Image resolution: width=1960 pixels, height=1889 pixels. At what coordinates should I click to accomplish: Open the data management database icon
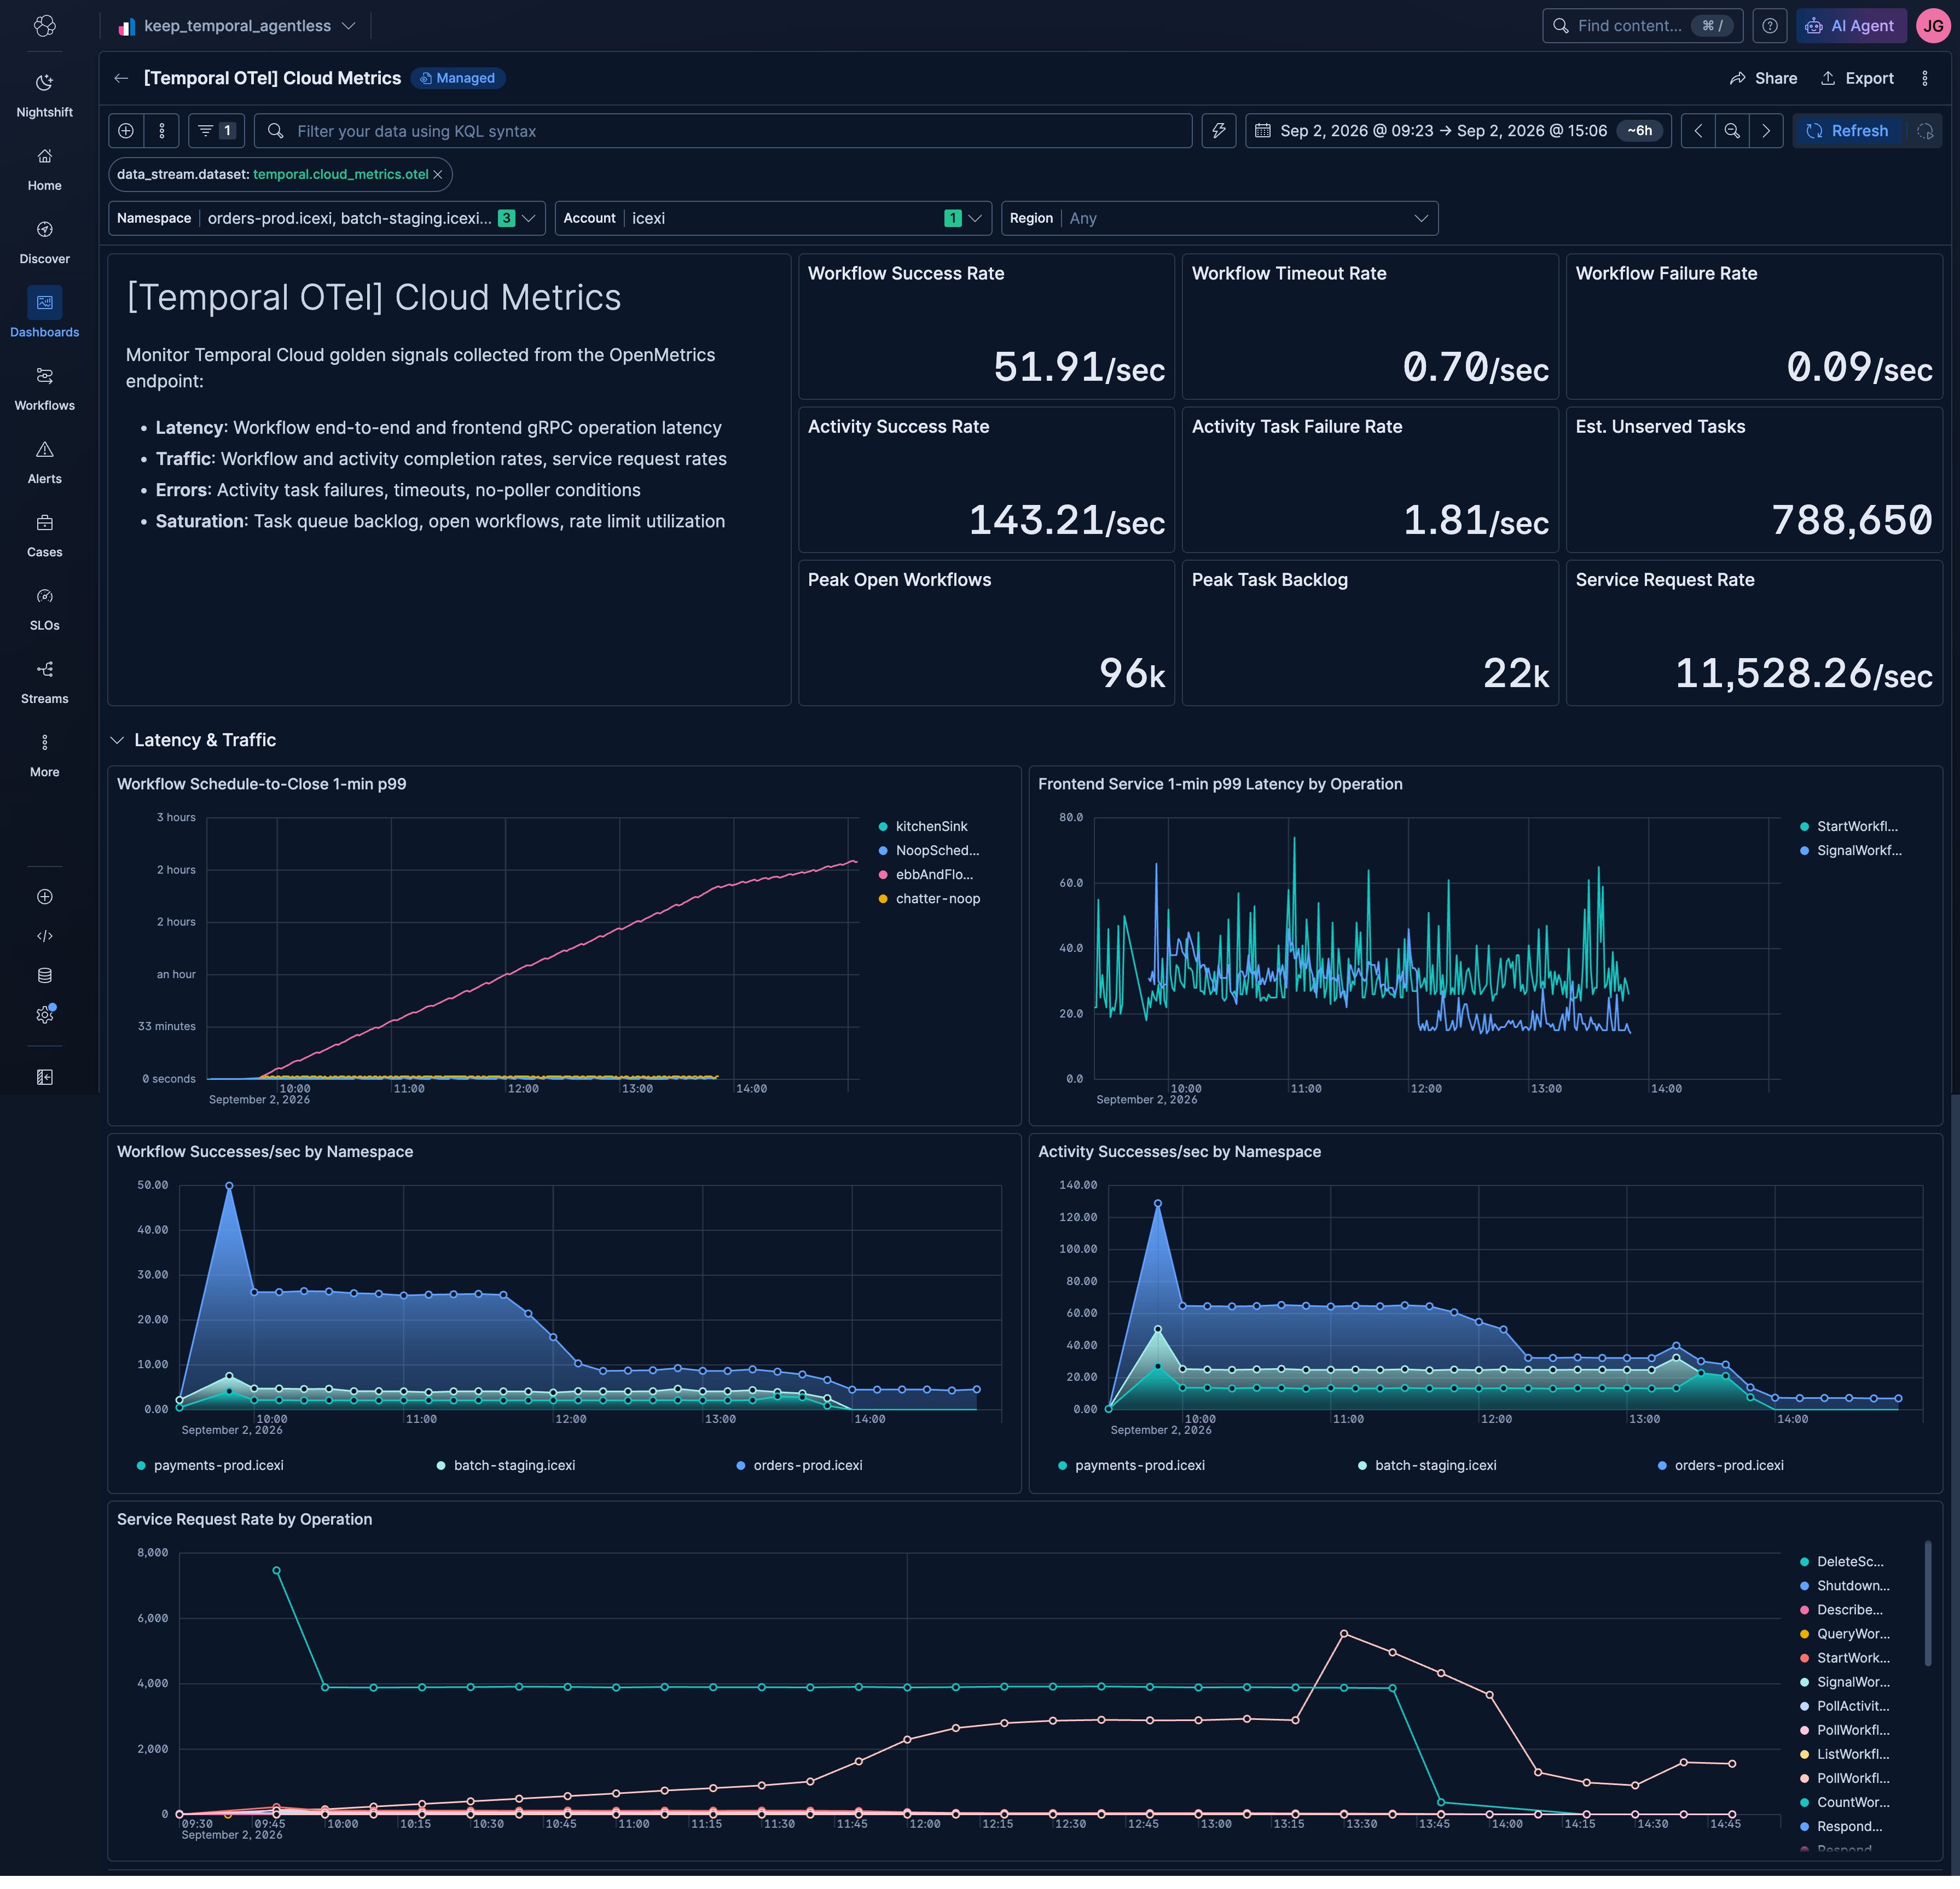coord(44,976)
